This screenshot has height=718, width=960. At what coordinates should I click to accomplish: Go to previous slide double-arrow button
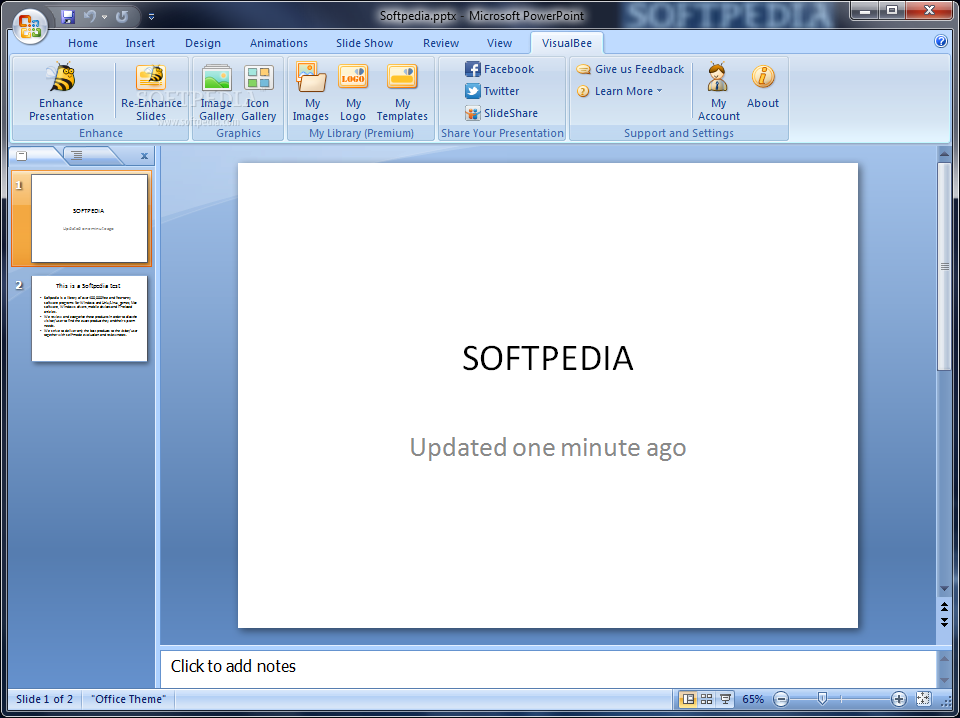coord(944,607)
